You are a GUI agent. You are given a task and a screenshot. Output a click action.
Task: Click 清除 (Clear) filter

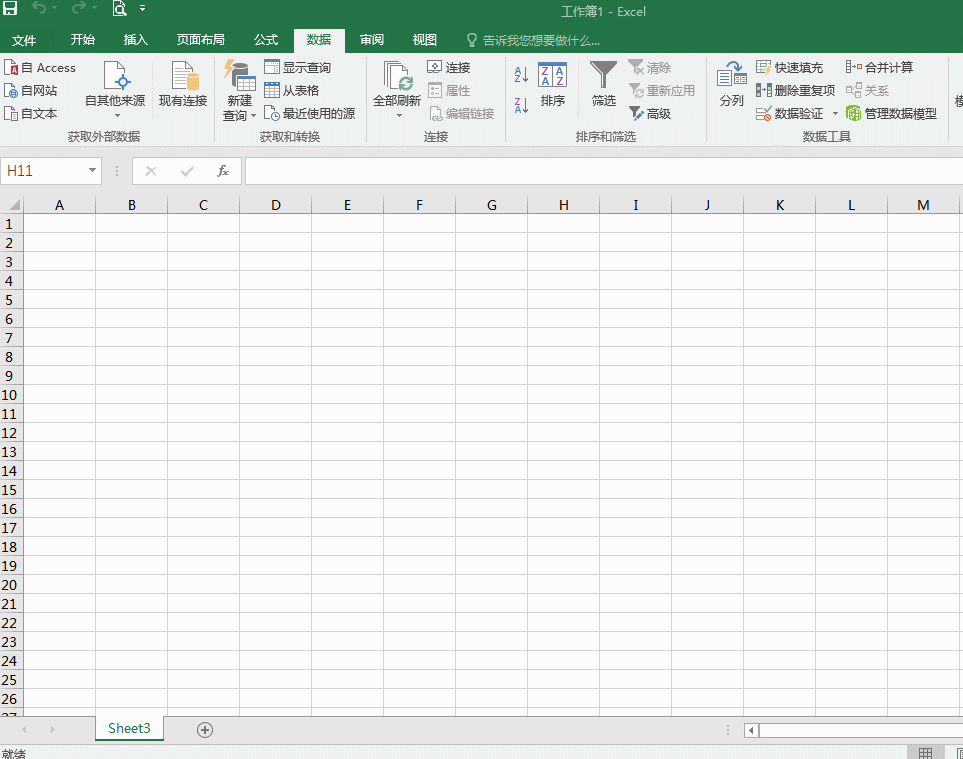click(x=650, y=68)
